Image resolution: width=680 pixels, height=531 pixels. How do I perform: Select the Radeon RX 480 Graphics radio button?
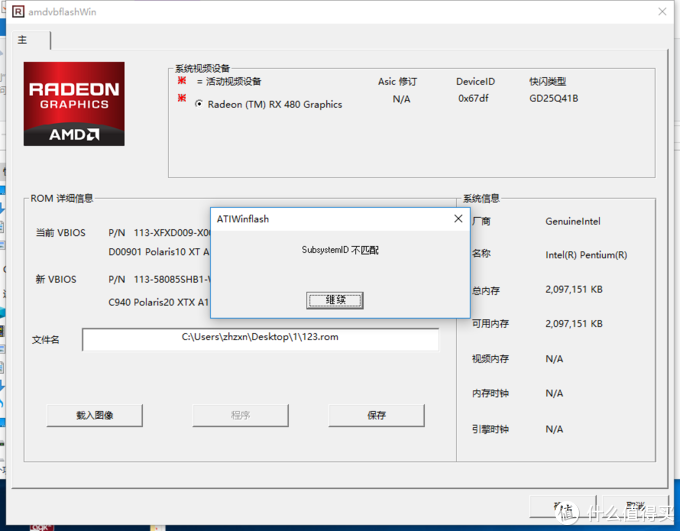click(x=200, y=104)
